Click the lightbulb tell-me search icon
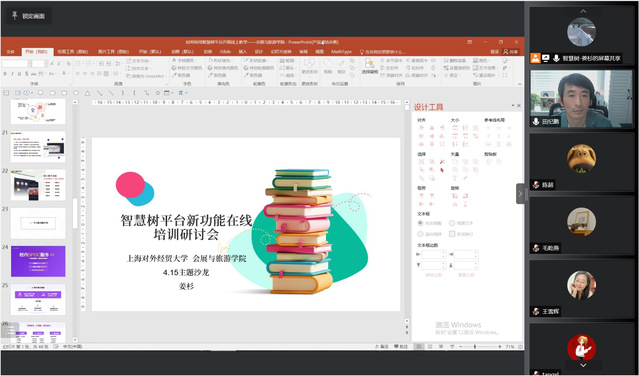Screen dimensions: 639x376 click(x=361, y=52)
